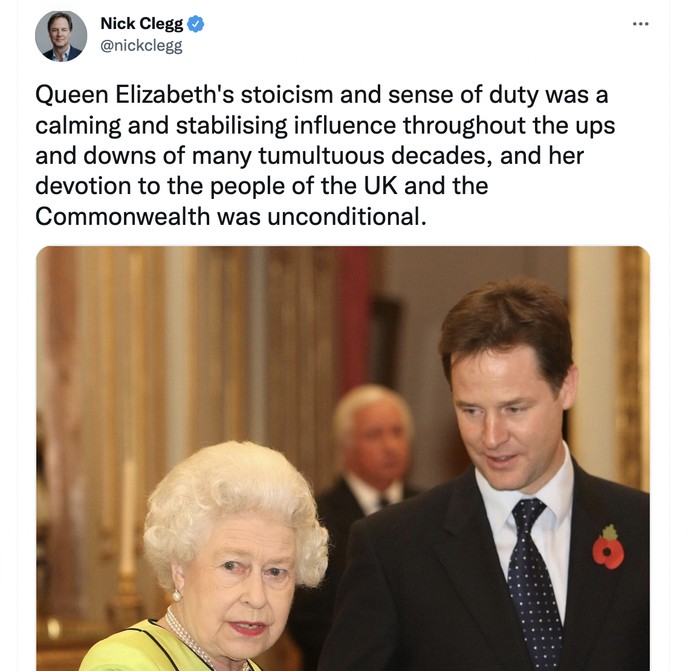The image size is (700, 671).
Task: Open the @nickclegg handle link
Action: pos(142,46)
